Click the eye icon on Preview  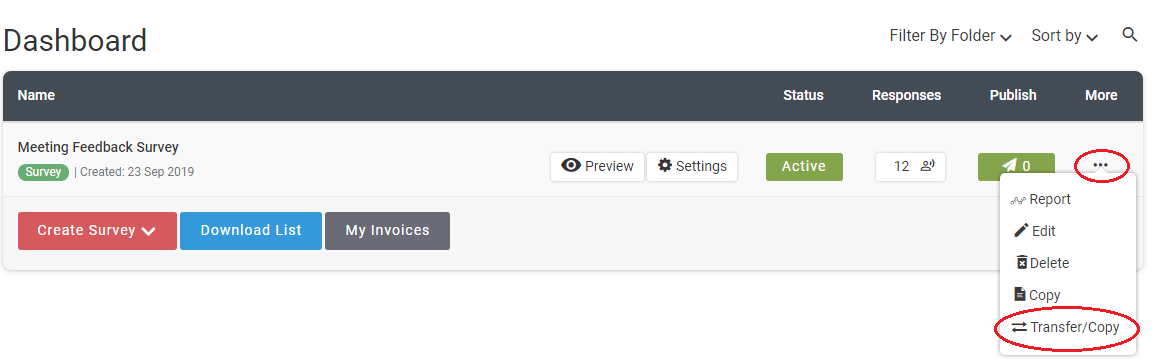571,166
